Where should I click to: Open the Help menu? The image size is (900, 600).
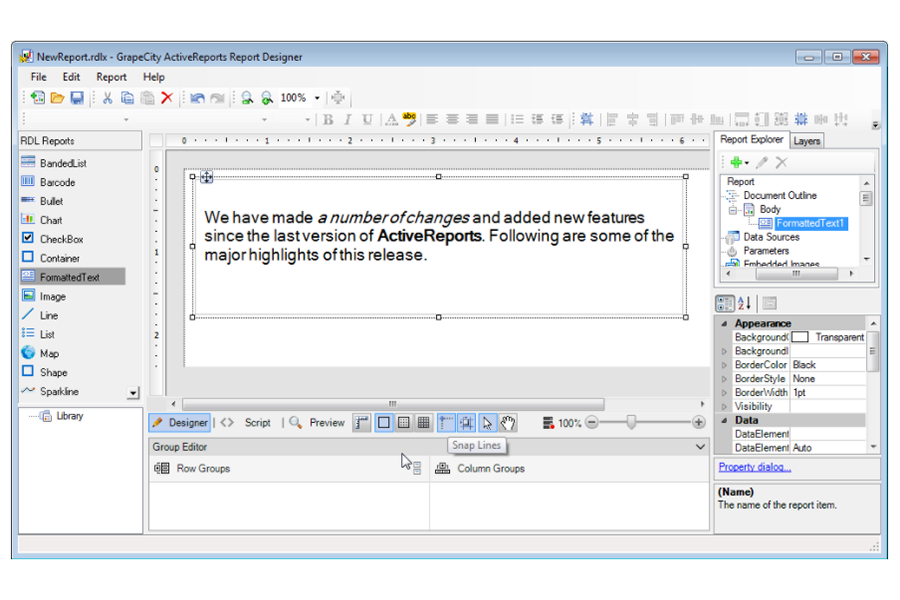[154, 77]
